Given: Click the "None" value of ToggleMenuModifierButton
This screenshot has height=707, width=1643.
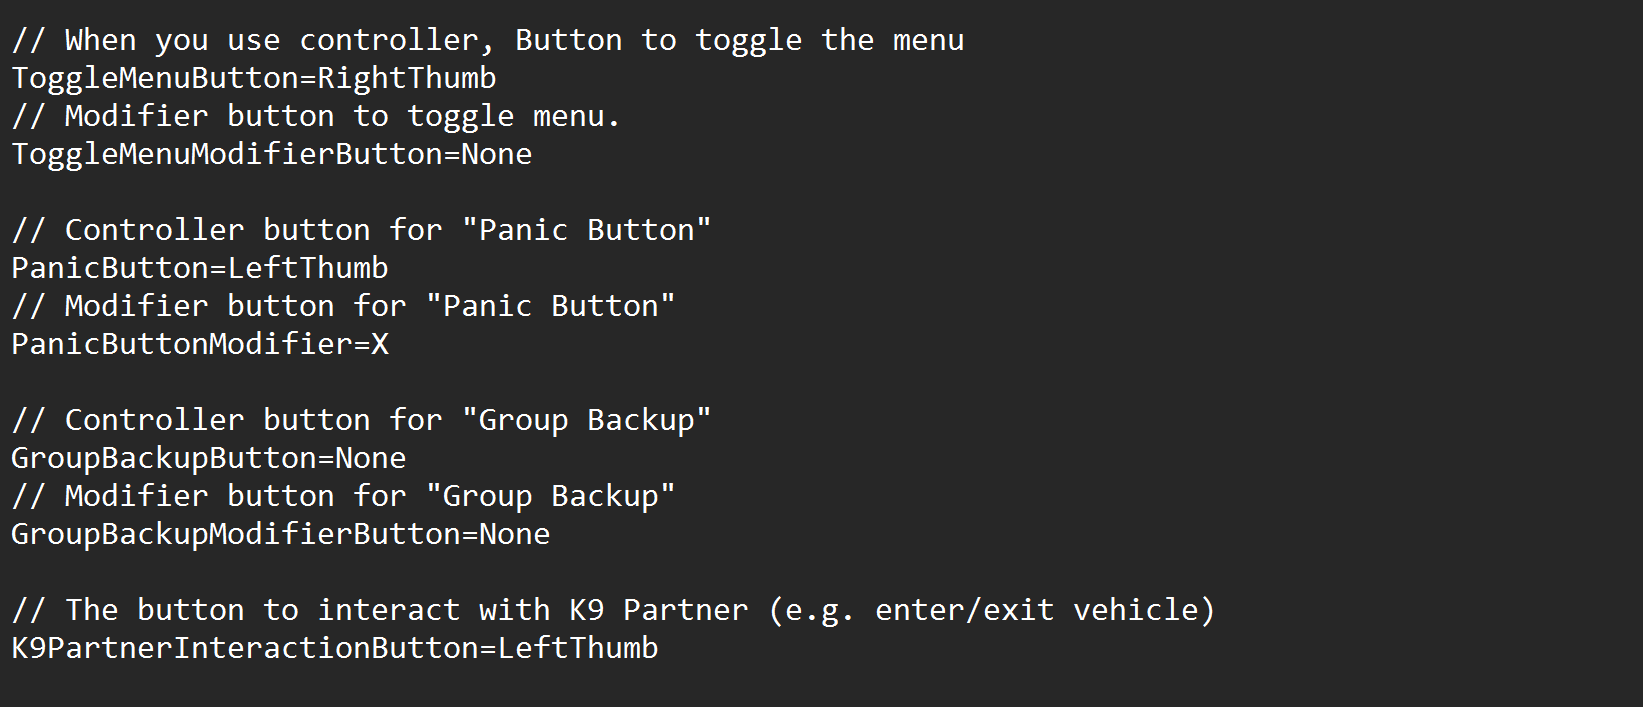Looking at the screenshot, I should [x=497, y=154].
